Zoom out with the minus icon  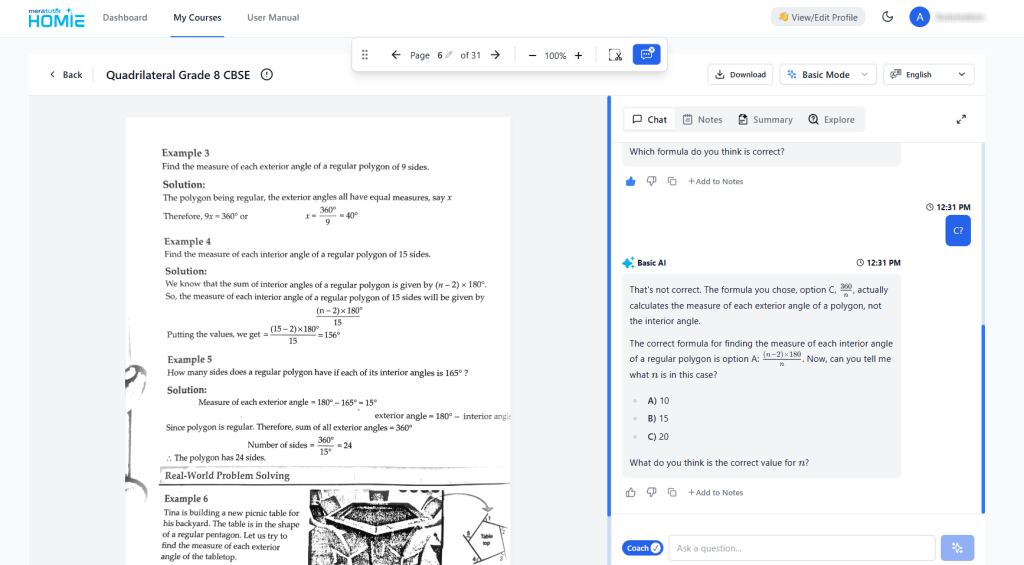[x=532, y=56]
